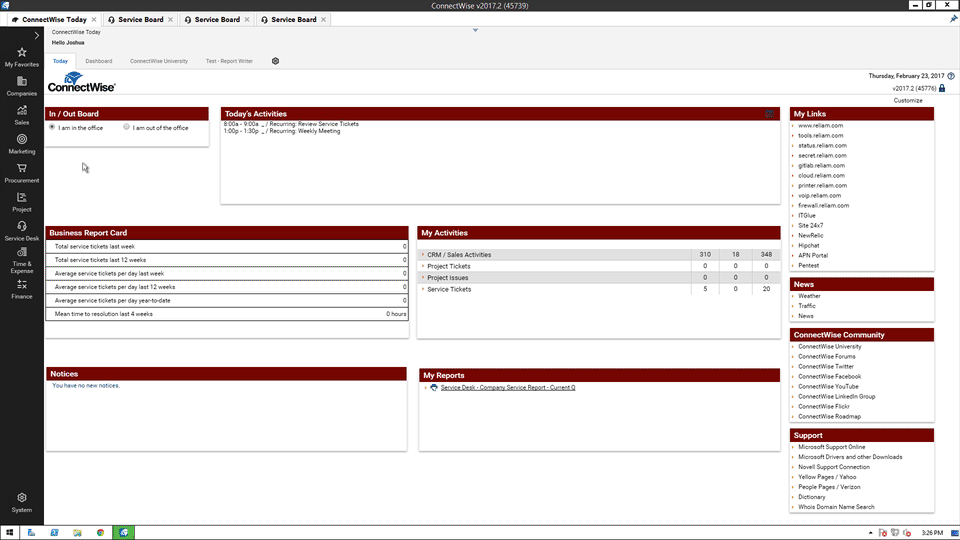Select the ConnectWise University tab
960x540 pixels.
[x=159, y=61]
